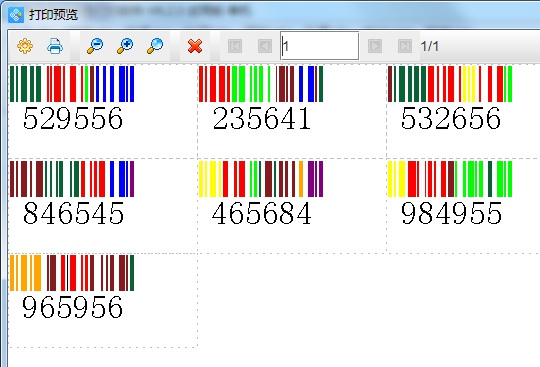Close preview with the red X
Viewport: 540px width, 367px height.
pos(195,46)
